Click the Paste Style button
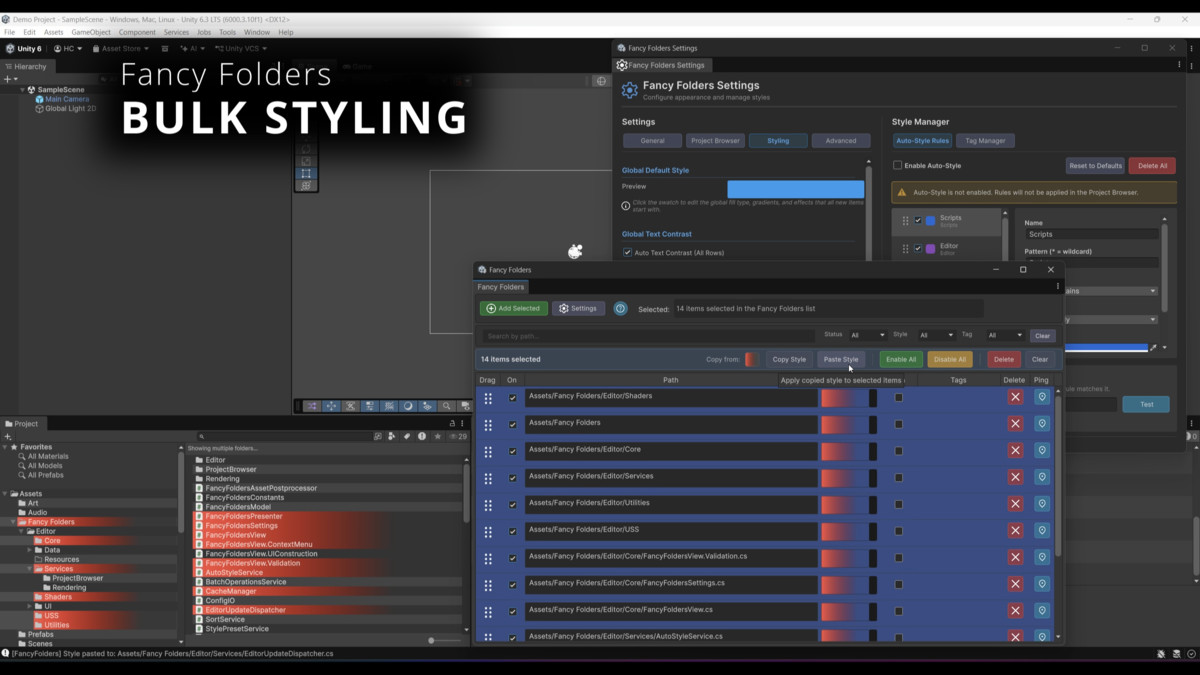1200x675 pixels. pyautogui.click(x=841, y=359)
